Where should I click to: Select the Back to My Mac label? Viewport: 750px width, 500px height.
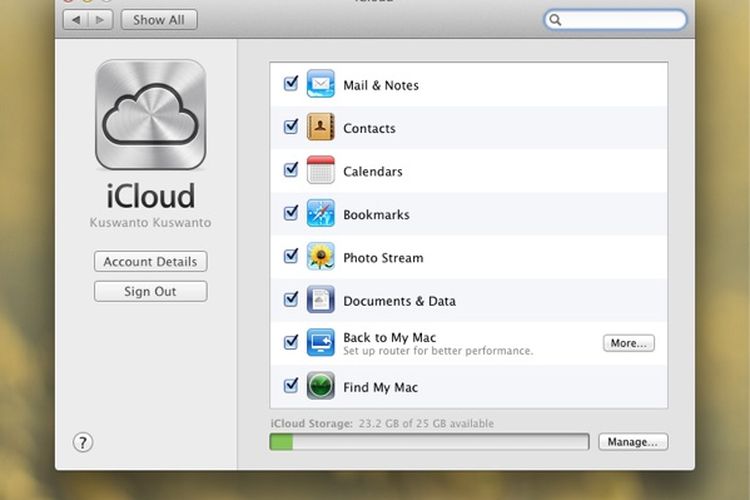389,337
